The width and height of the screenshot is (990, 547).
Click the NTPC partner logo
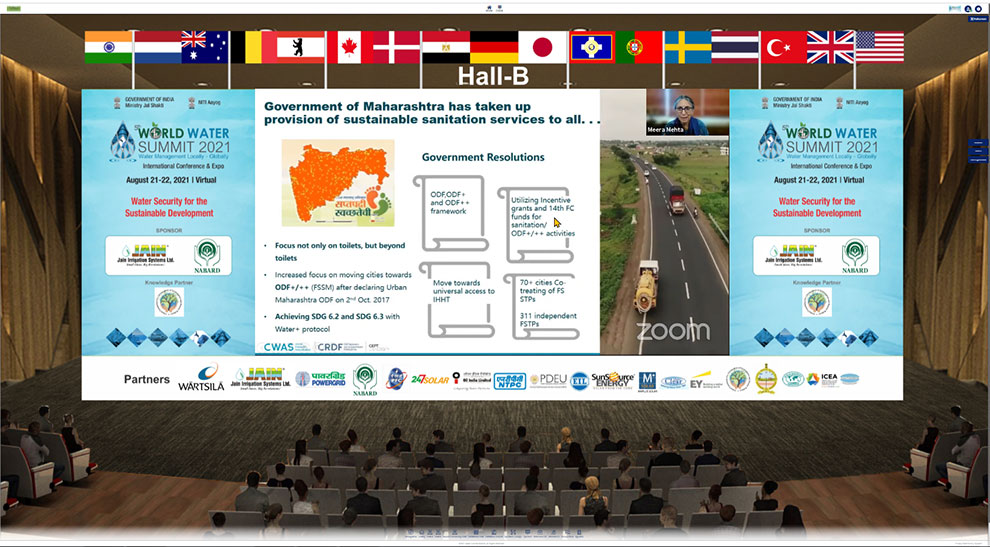[x=510, y=380]
